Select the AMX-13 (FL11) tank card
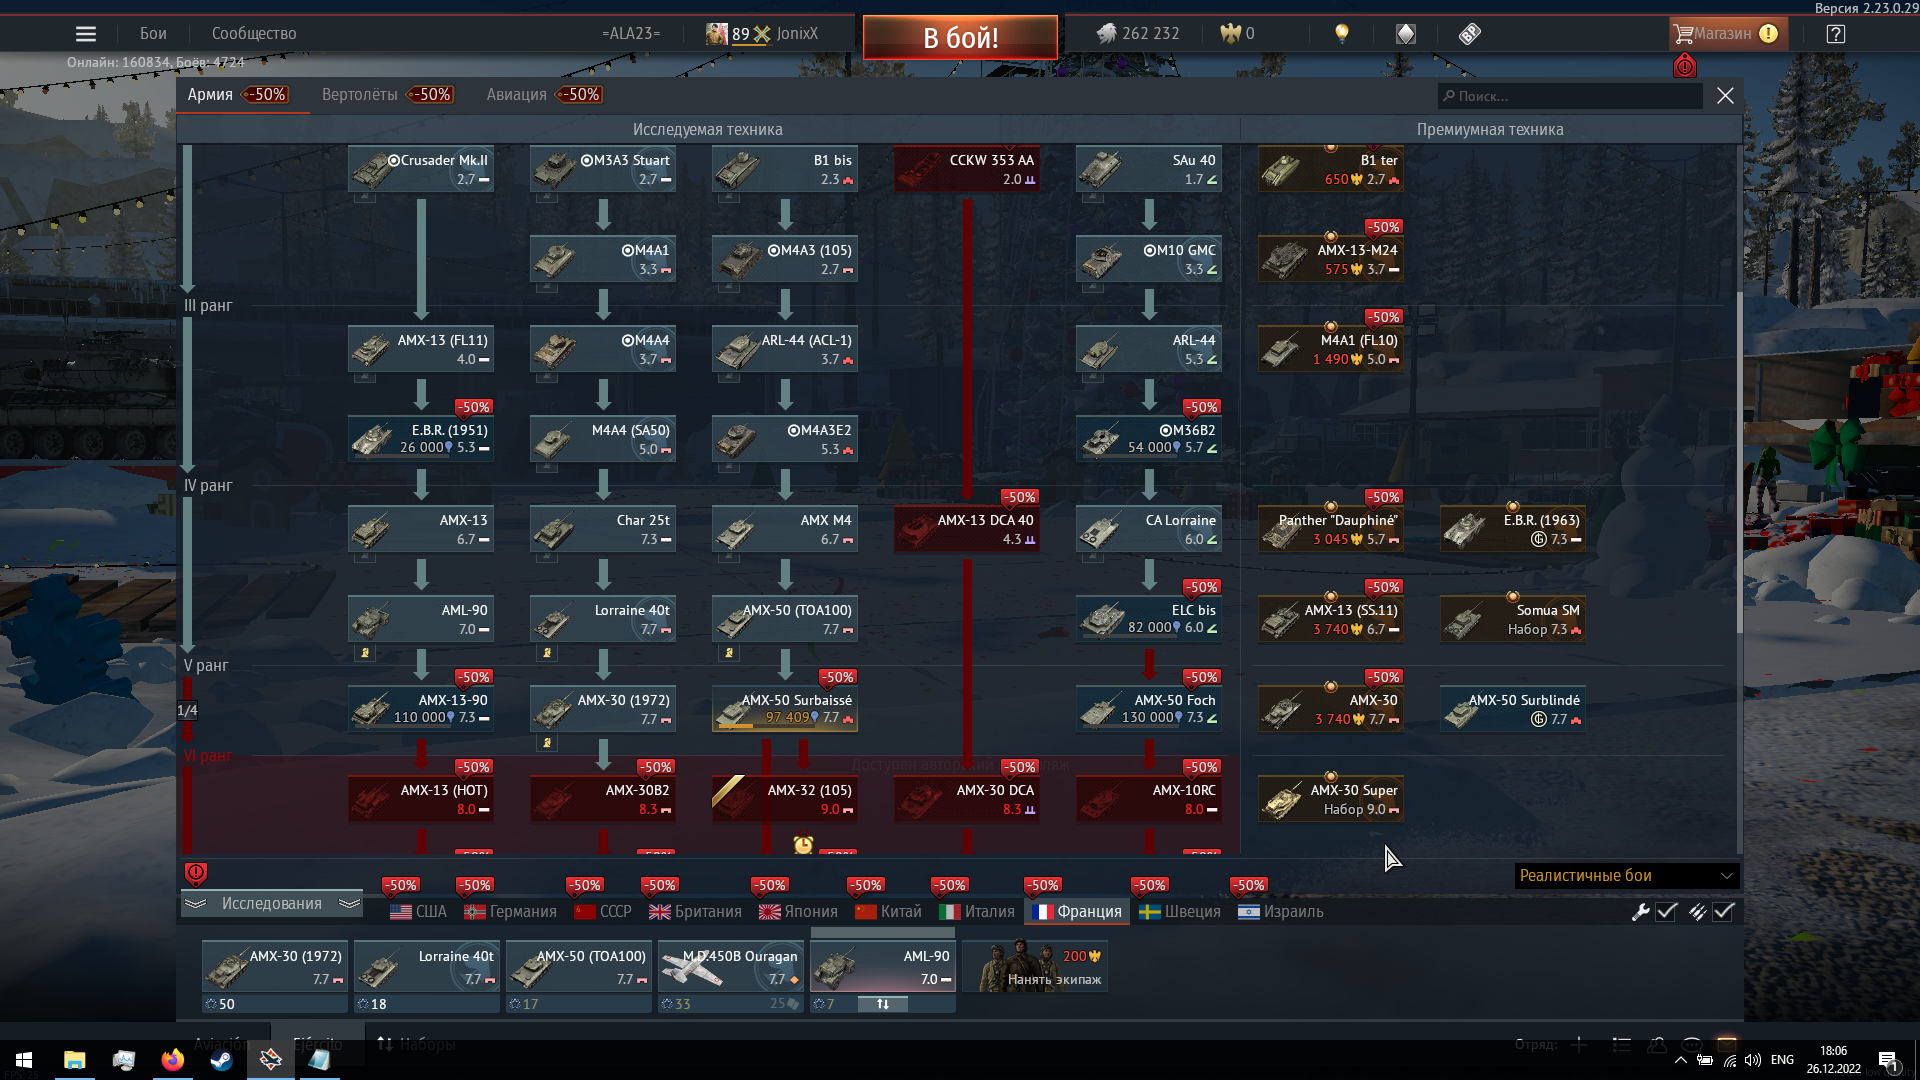The image size is (1920, 1080). tap(421, 349)
